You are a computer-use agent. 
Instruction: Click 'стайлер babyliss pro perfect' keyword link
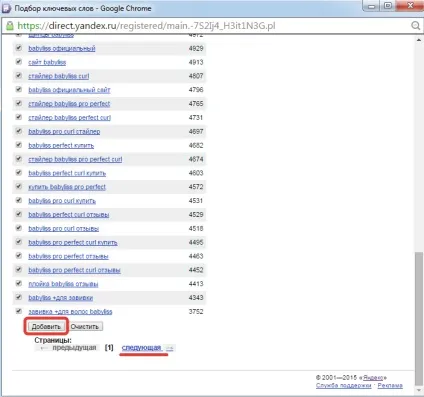tap(69, 104)
